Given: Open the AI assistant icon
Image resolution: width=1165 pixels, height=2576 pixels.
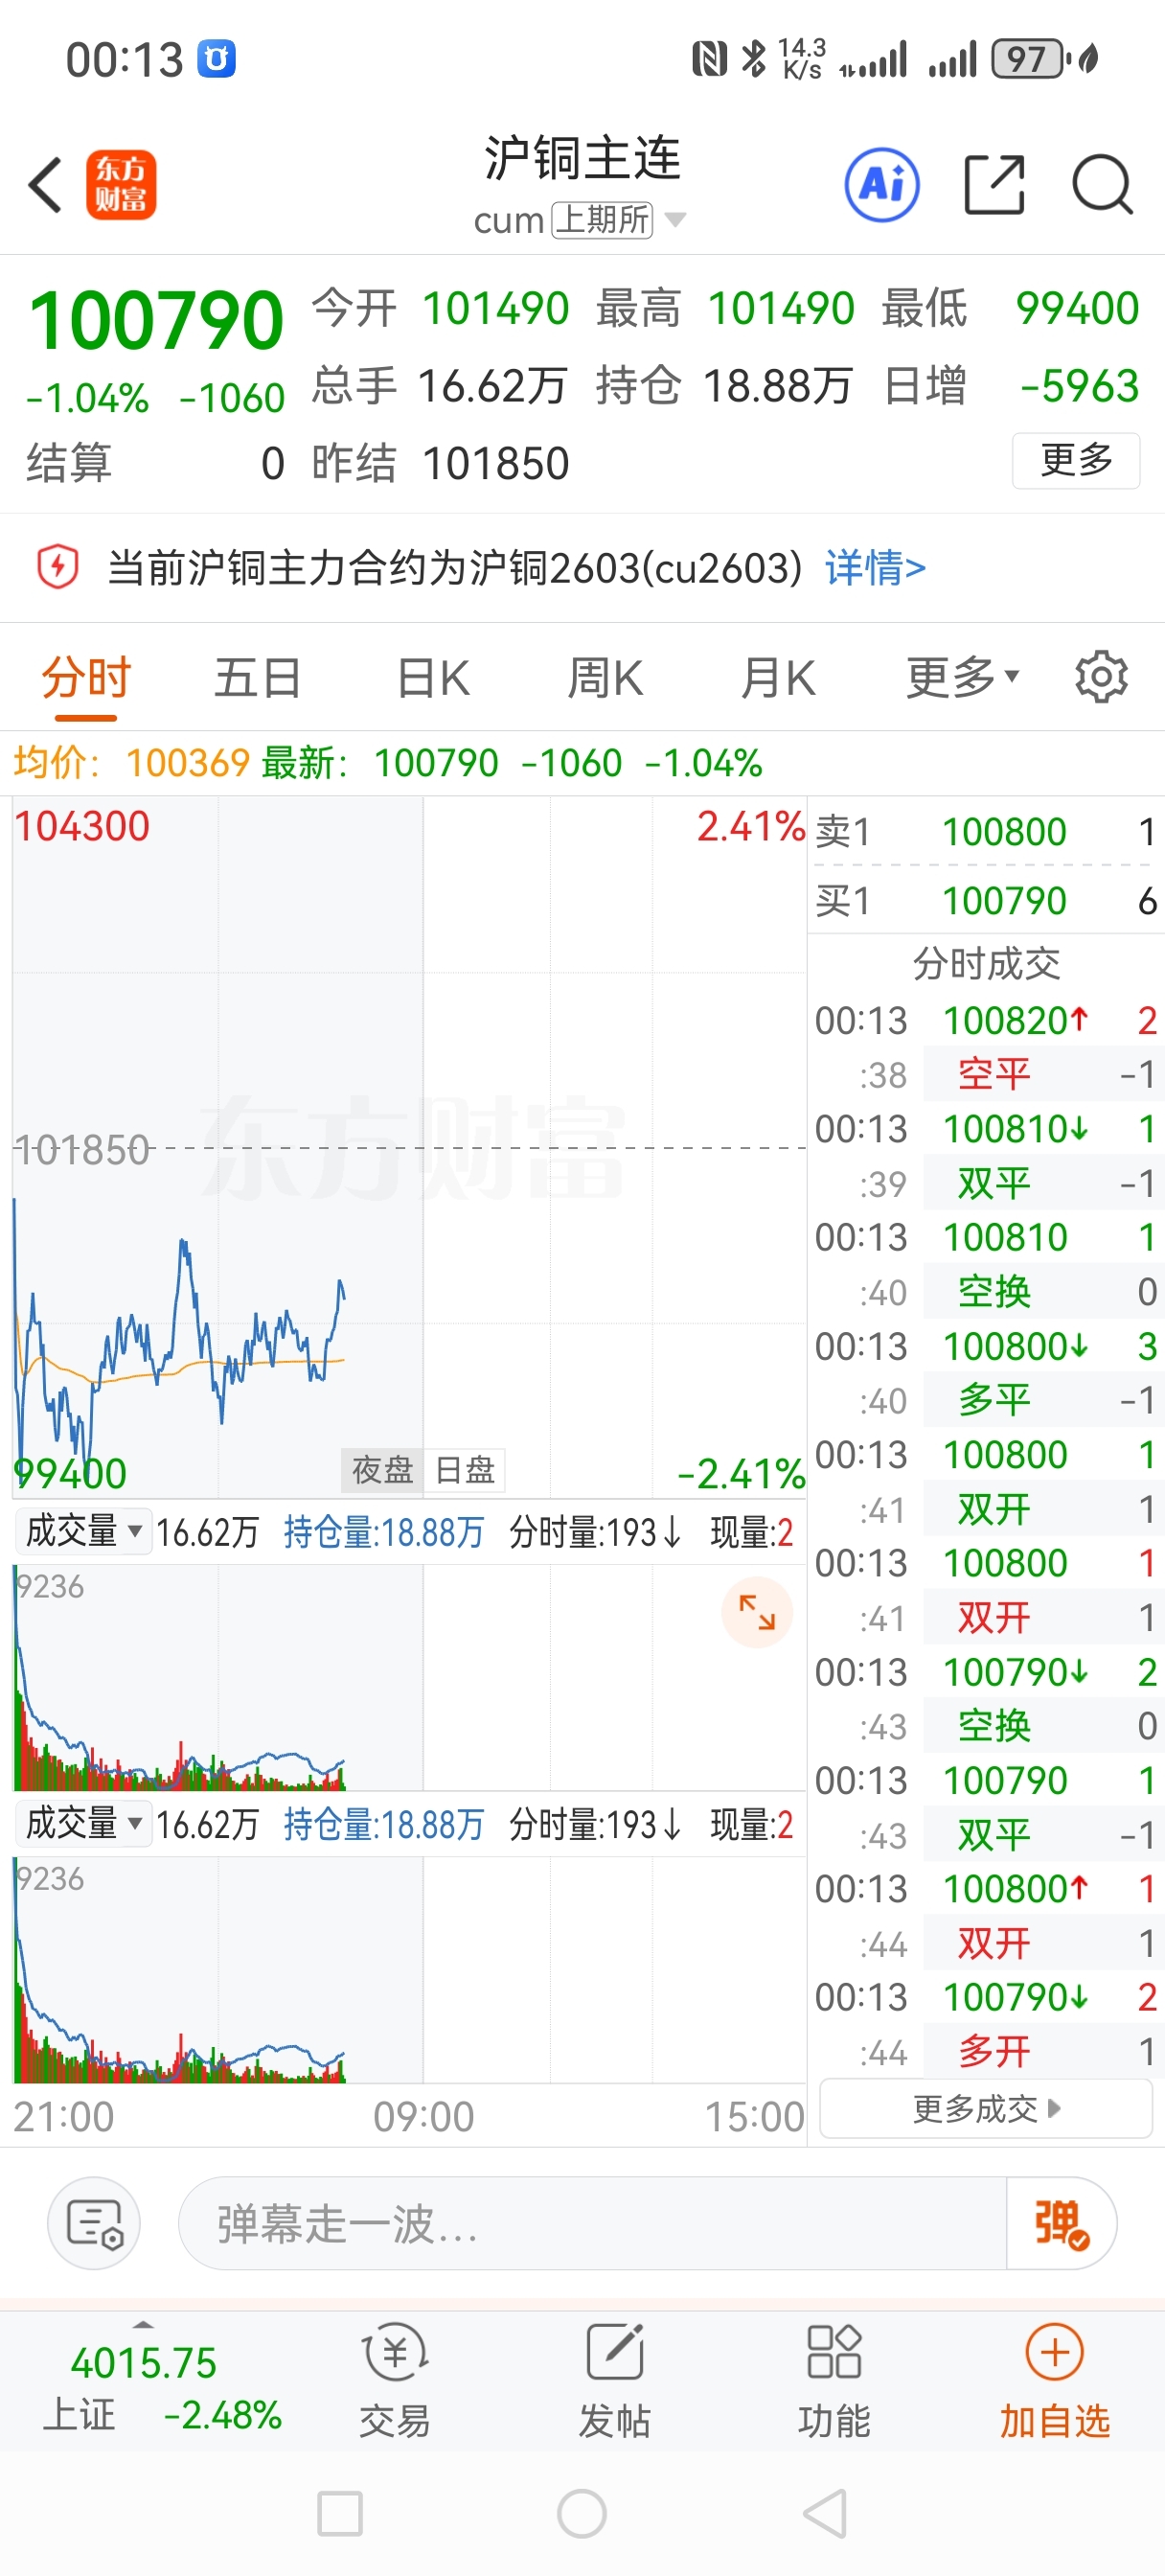Looking at the screenshot, I should point(882,185).
